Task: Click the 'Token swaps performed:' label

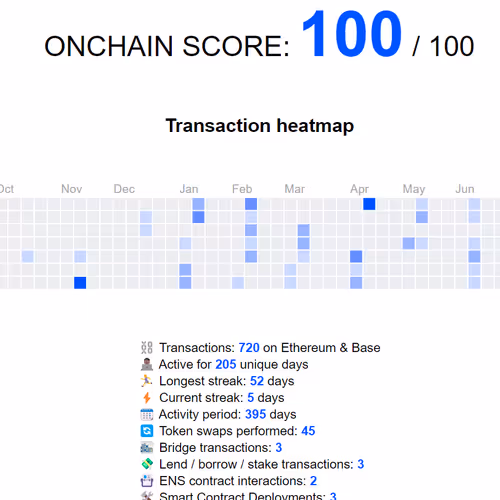Action: [x=228, y=431]
